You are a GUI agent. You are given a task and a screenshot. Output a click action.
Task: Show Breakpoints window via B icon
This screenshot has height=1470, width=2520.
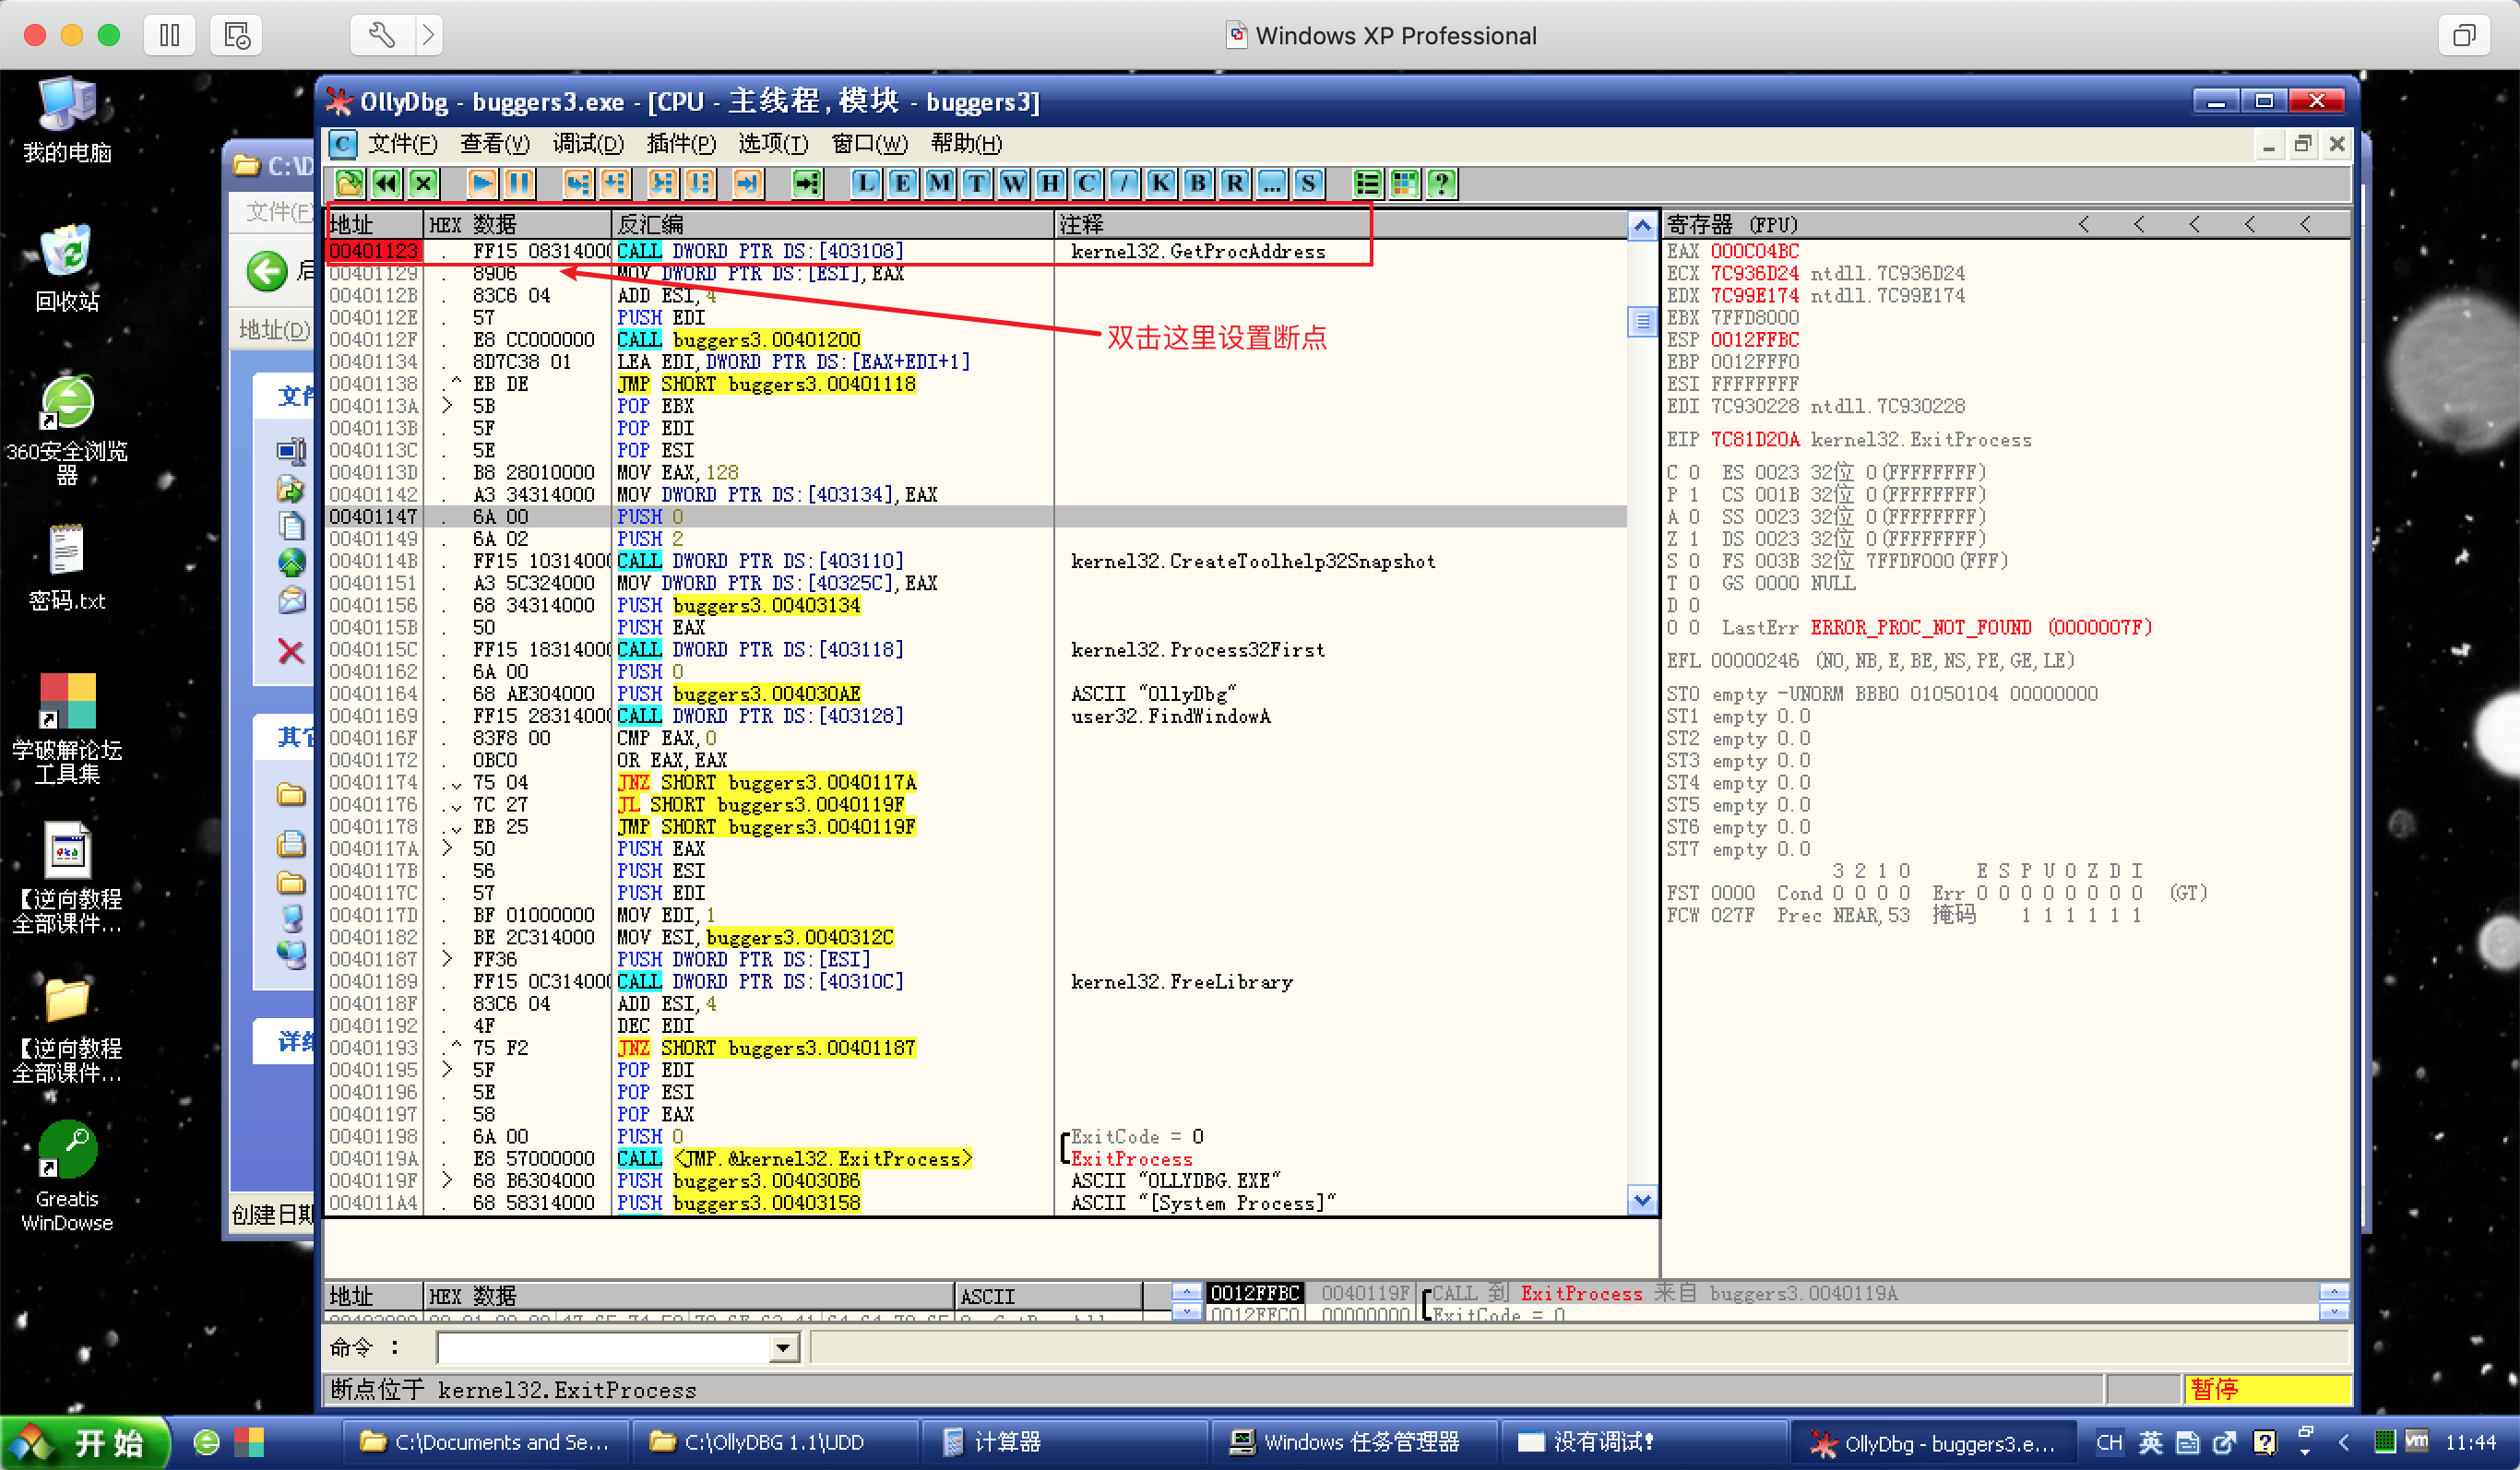point(1197,183)
